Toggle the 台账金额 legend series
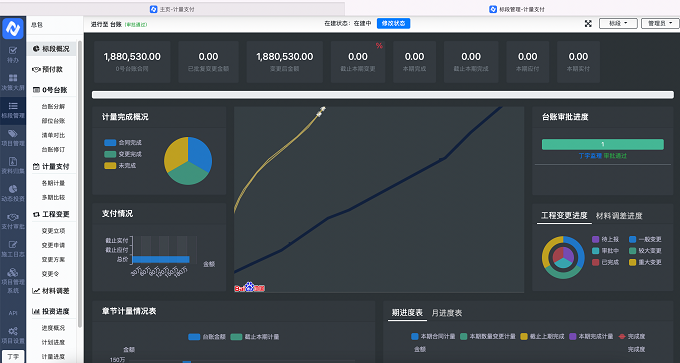The height and width of the screenshot is (363, 680). (x=207, y=337)
